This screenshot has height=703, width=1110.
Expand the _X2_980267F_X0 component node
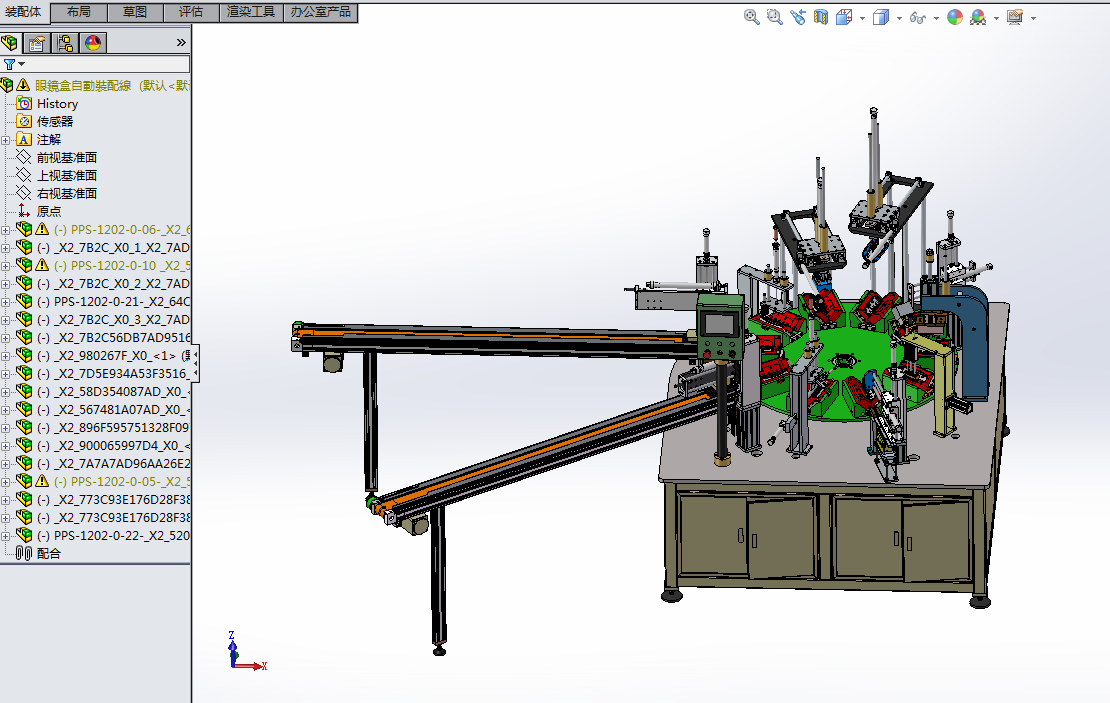[x=6, y=356]
